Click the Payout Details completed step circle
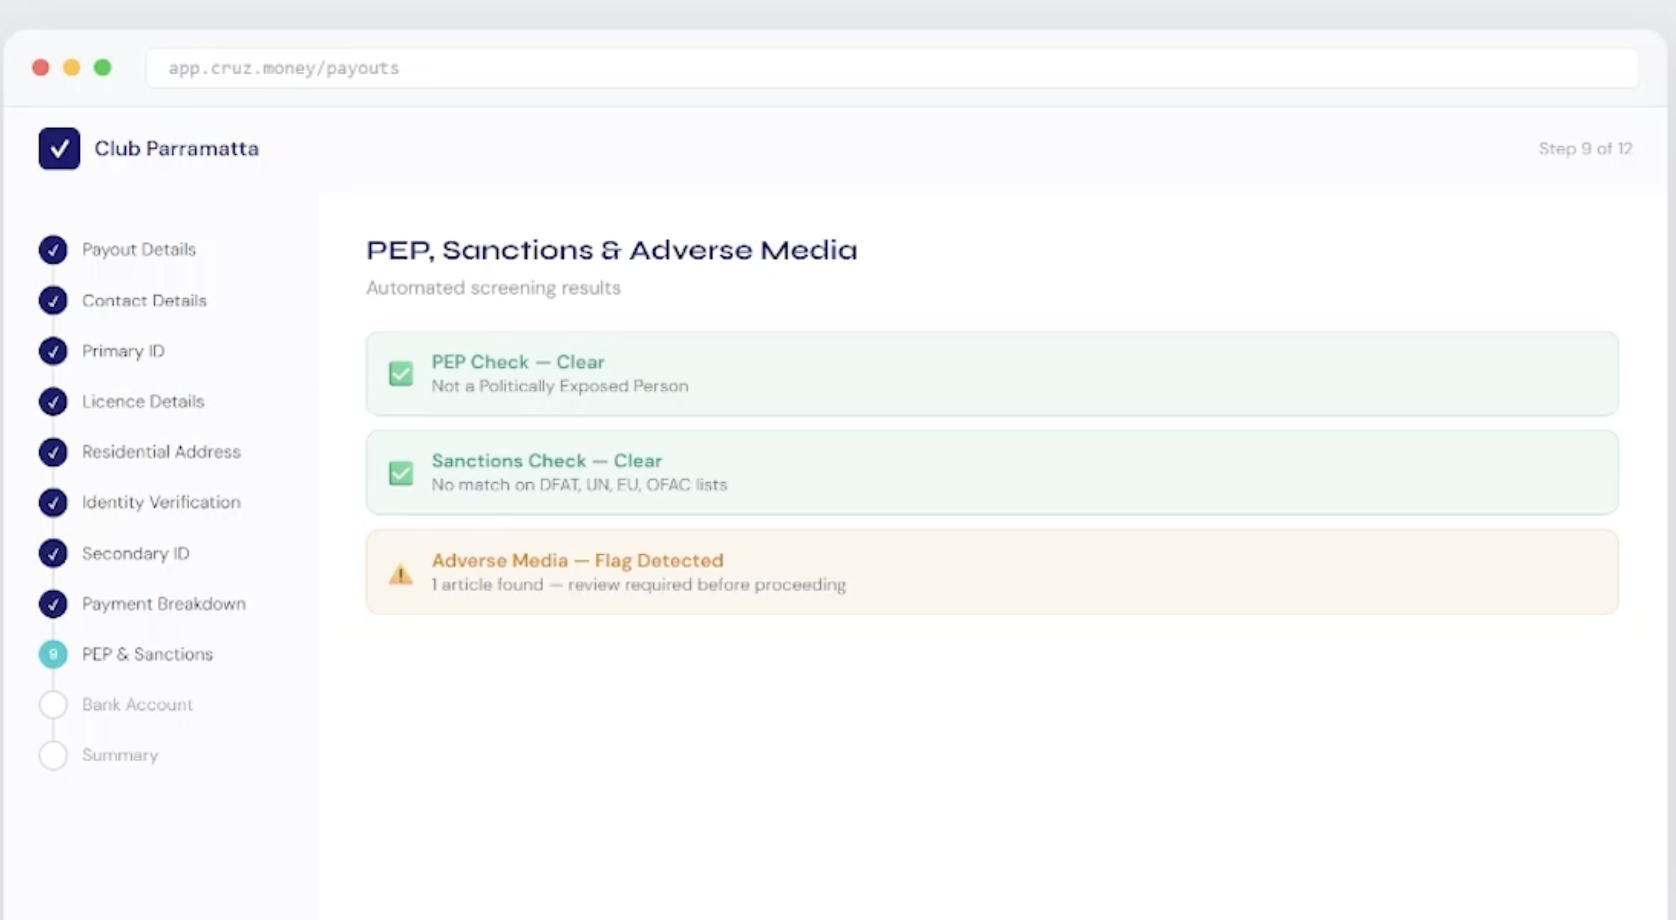1676x920 pixels. [53, 249]
